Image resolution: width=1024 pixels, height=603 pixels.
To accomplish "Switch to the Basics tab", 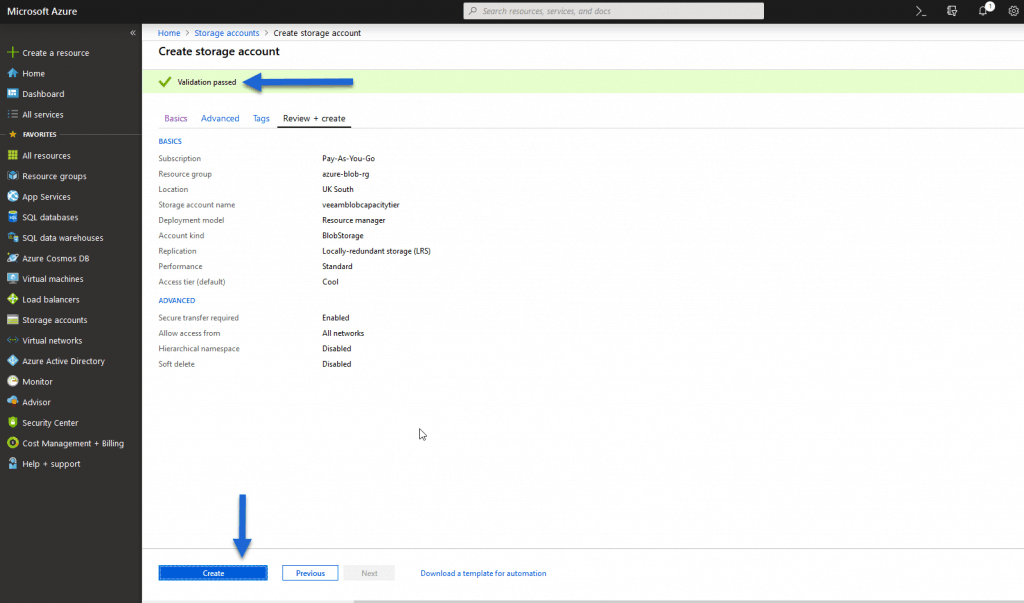I will point(176,118).
